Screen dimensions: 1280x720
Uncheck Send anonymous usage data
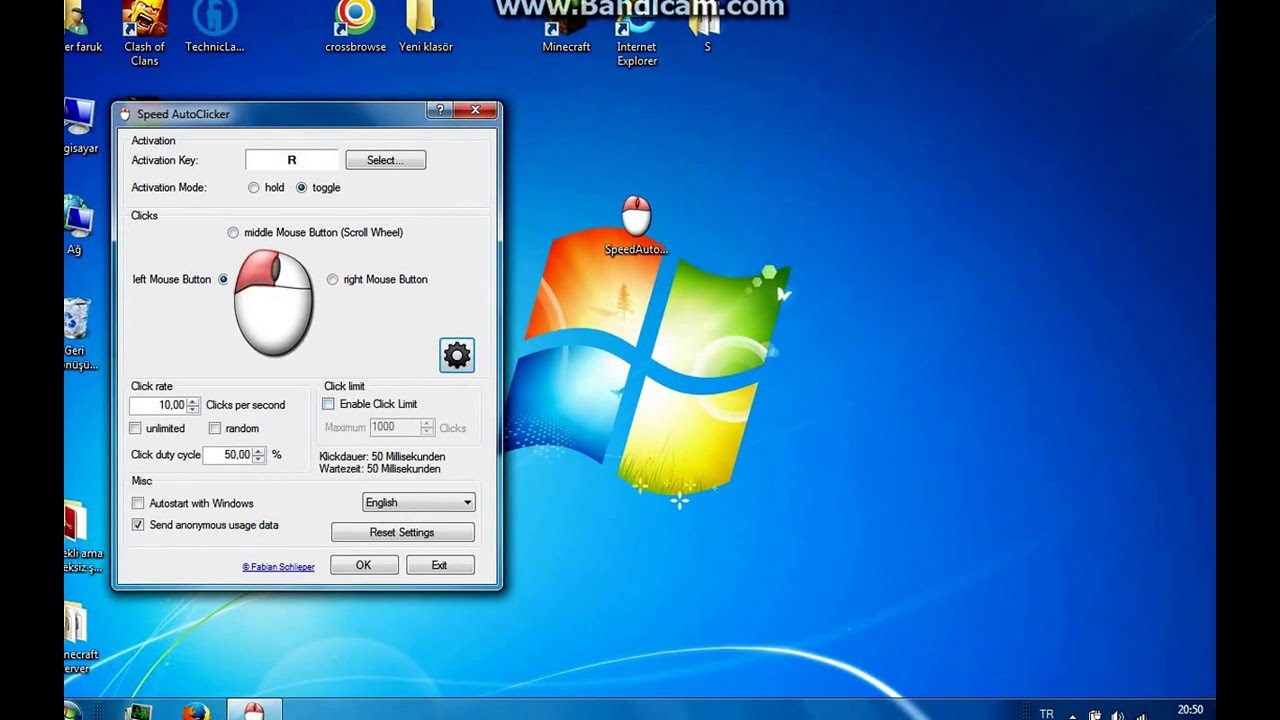(x=138, y=524)
